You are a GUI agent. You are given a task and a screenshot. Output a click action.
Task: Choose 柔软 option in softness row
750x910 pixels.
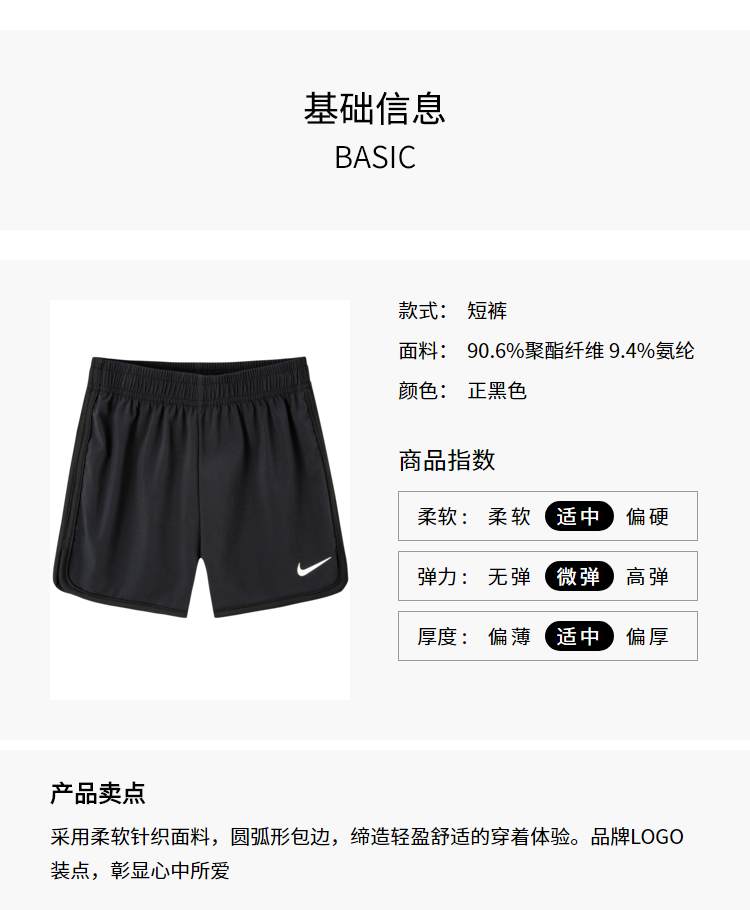click(x=509, y=517)
